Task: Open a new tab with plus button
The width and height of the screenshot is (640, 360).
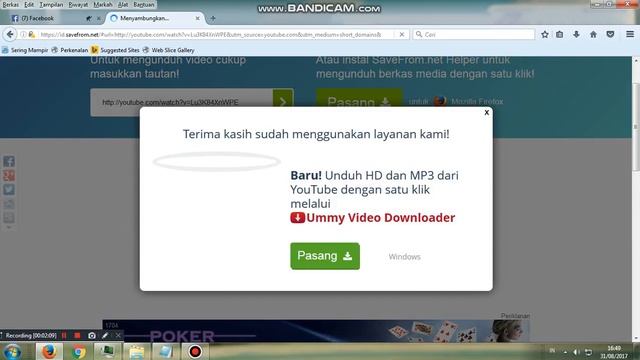Action: click(213, 18)
